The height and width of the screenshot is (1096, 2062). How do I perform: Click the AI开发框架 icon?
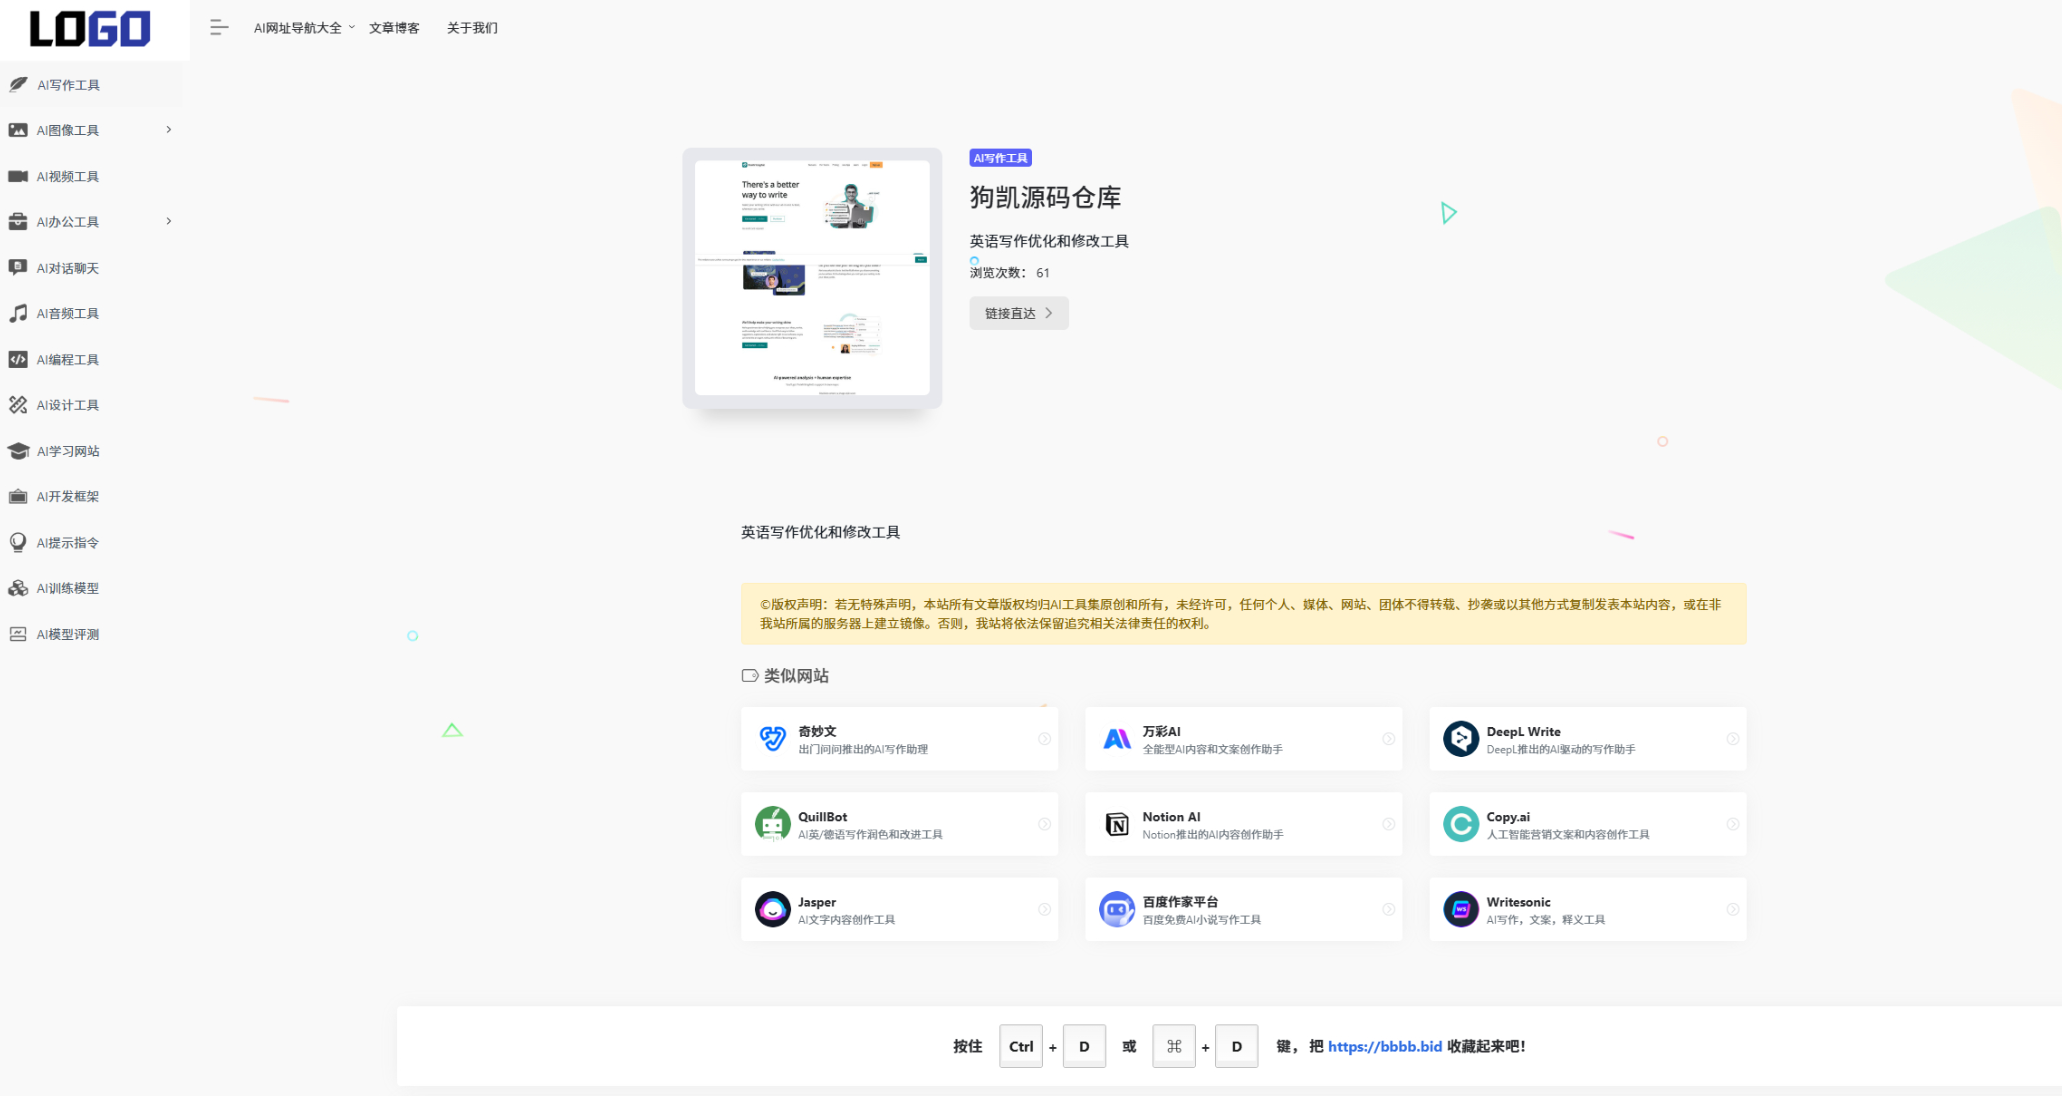click(x=18, y=496)
